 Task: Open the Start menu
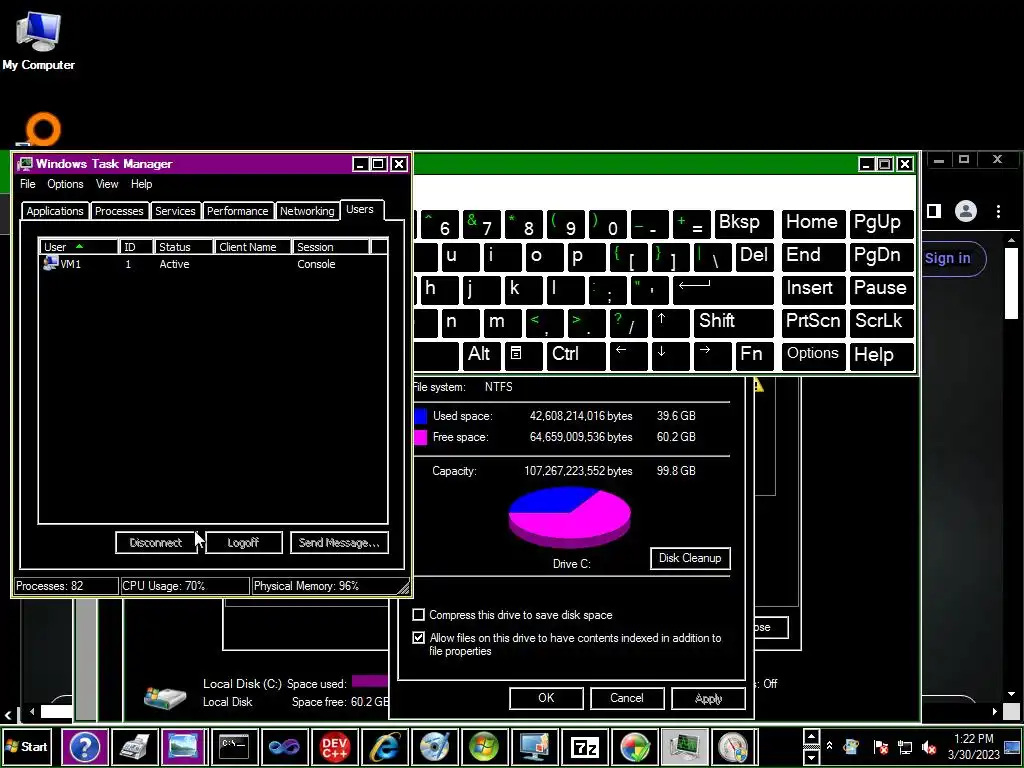[26, 746]
